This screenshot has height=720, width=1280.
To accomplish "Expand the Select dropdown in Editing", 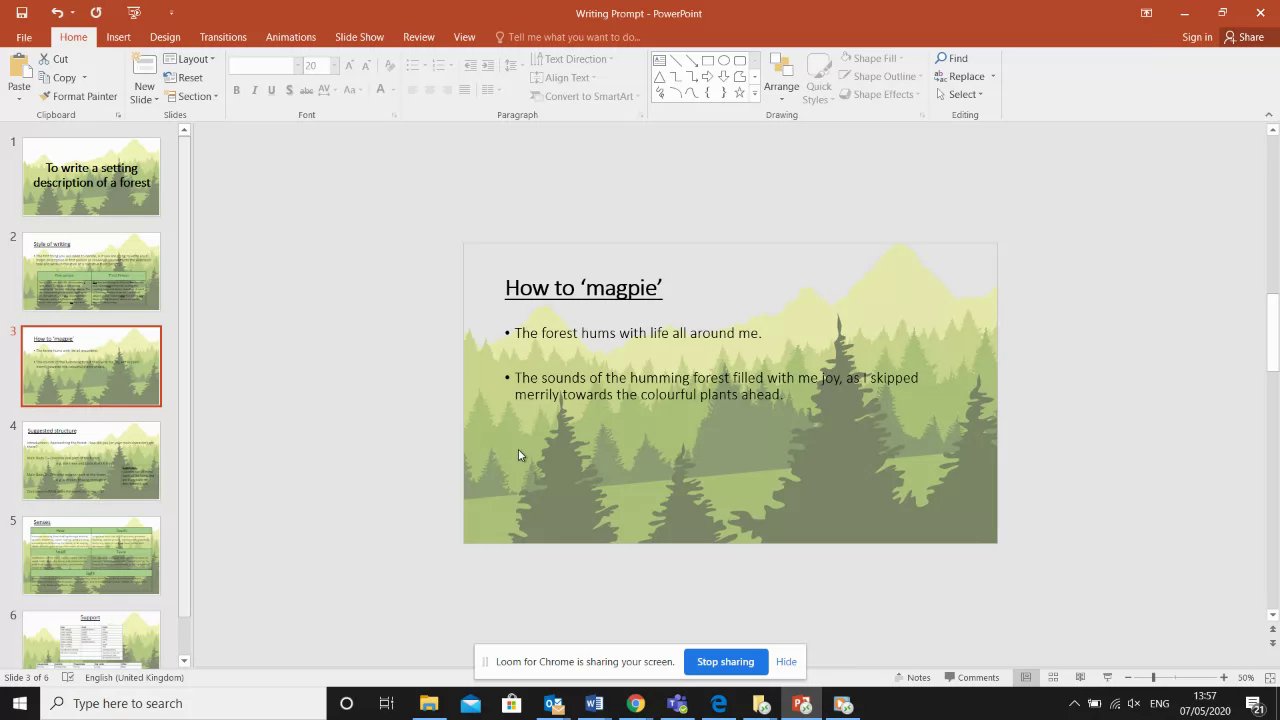I will pos(960,95).
